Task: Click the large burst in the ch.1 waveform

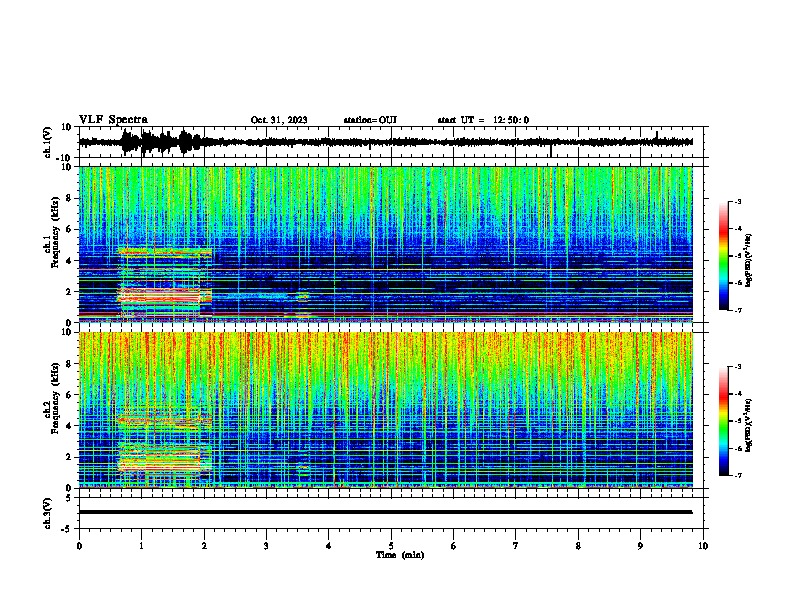Action: click(162, 142)
